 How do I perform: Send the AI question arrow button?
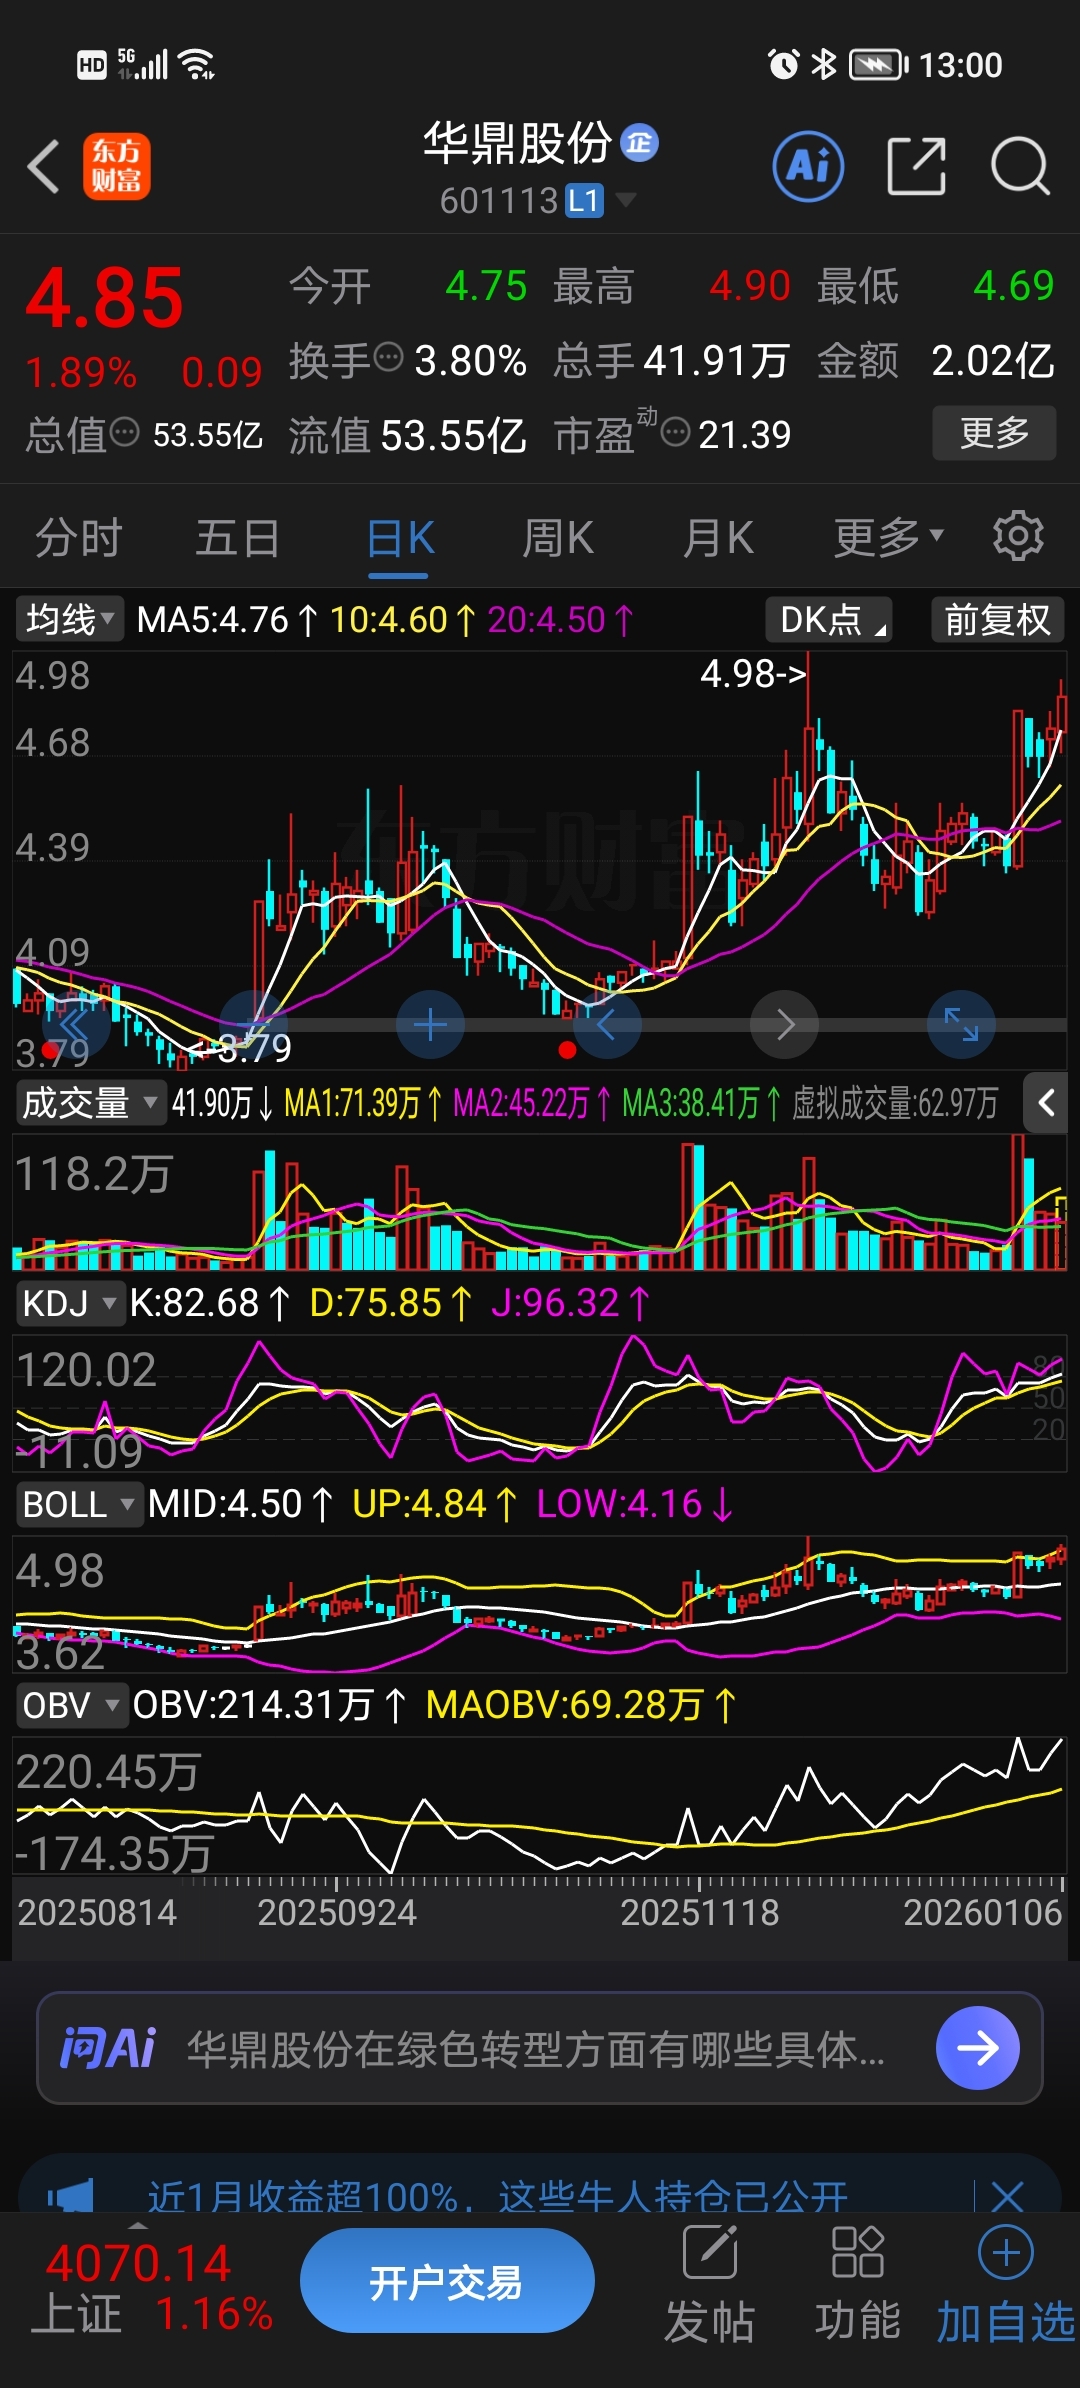(977, 2048)
